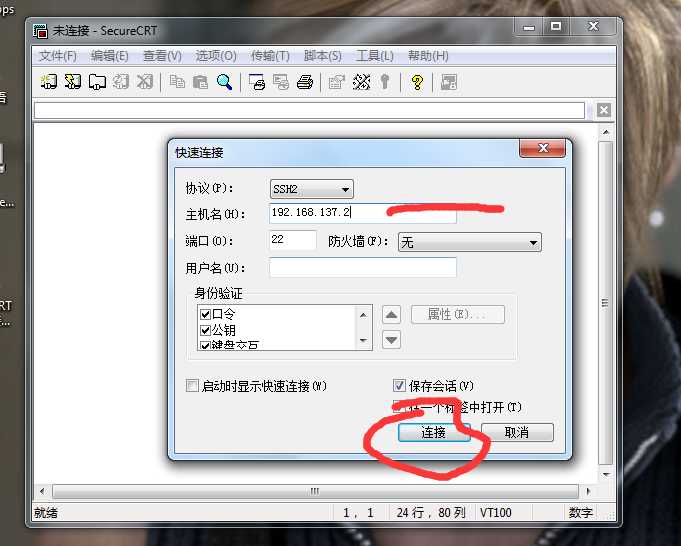Viewport: 681px width, 546px height.
Task: Click authentication list scroll-up arrow
Action: pyautogui.click(x=364, y=315)
